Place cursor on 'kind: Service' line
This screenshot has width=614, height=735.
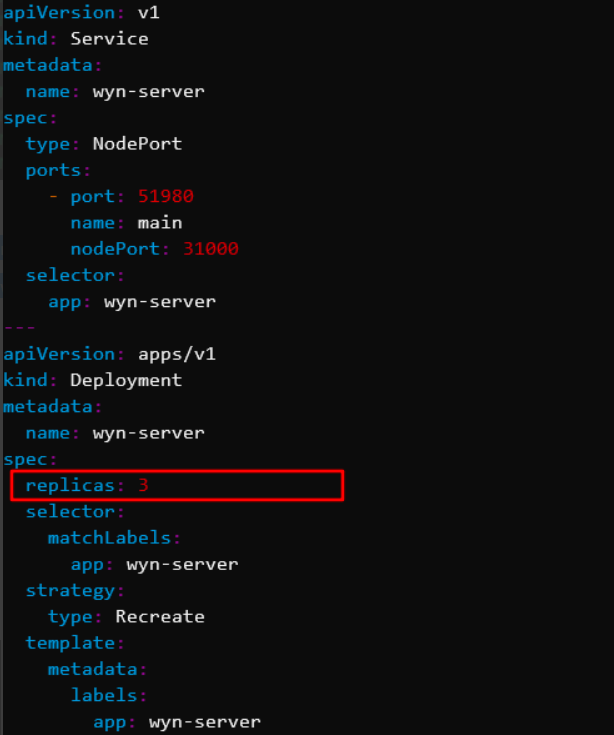click(75, 39)
